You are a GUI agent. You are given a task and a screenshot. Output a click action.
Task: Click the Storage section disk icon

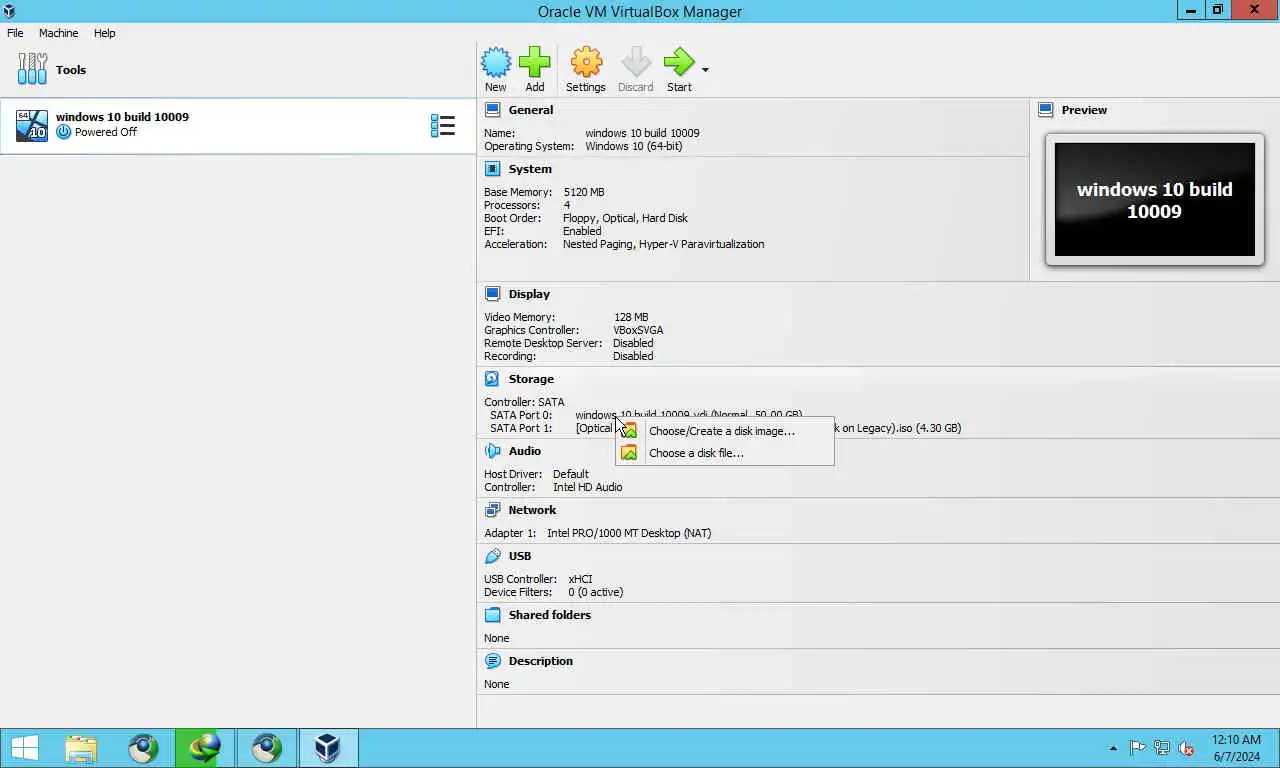(x=492, y=379)
